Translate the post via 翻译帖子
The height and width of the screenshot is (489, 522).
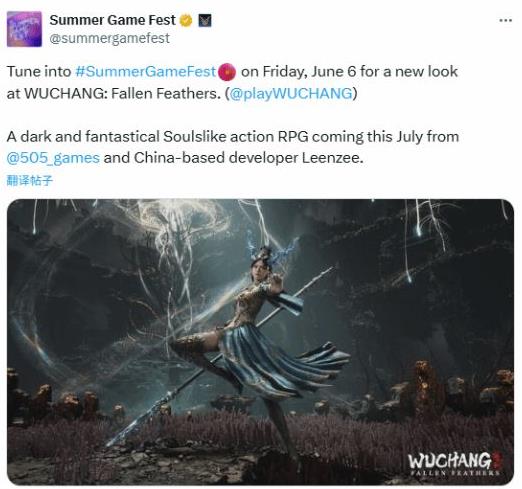[30, 180]
